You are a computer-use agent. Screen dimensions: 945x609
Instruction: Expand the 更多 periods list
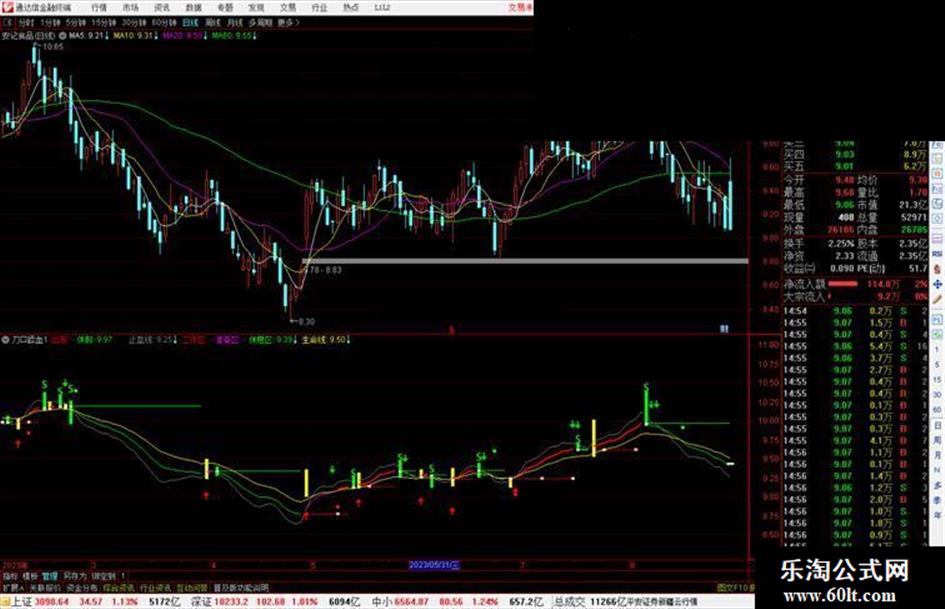pos(289,23)
